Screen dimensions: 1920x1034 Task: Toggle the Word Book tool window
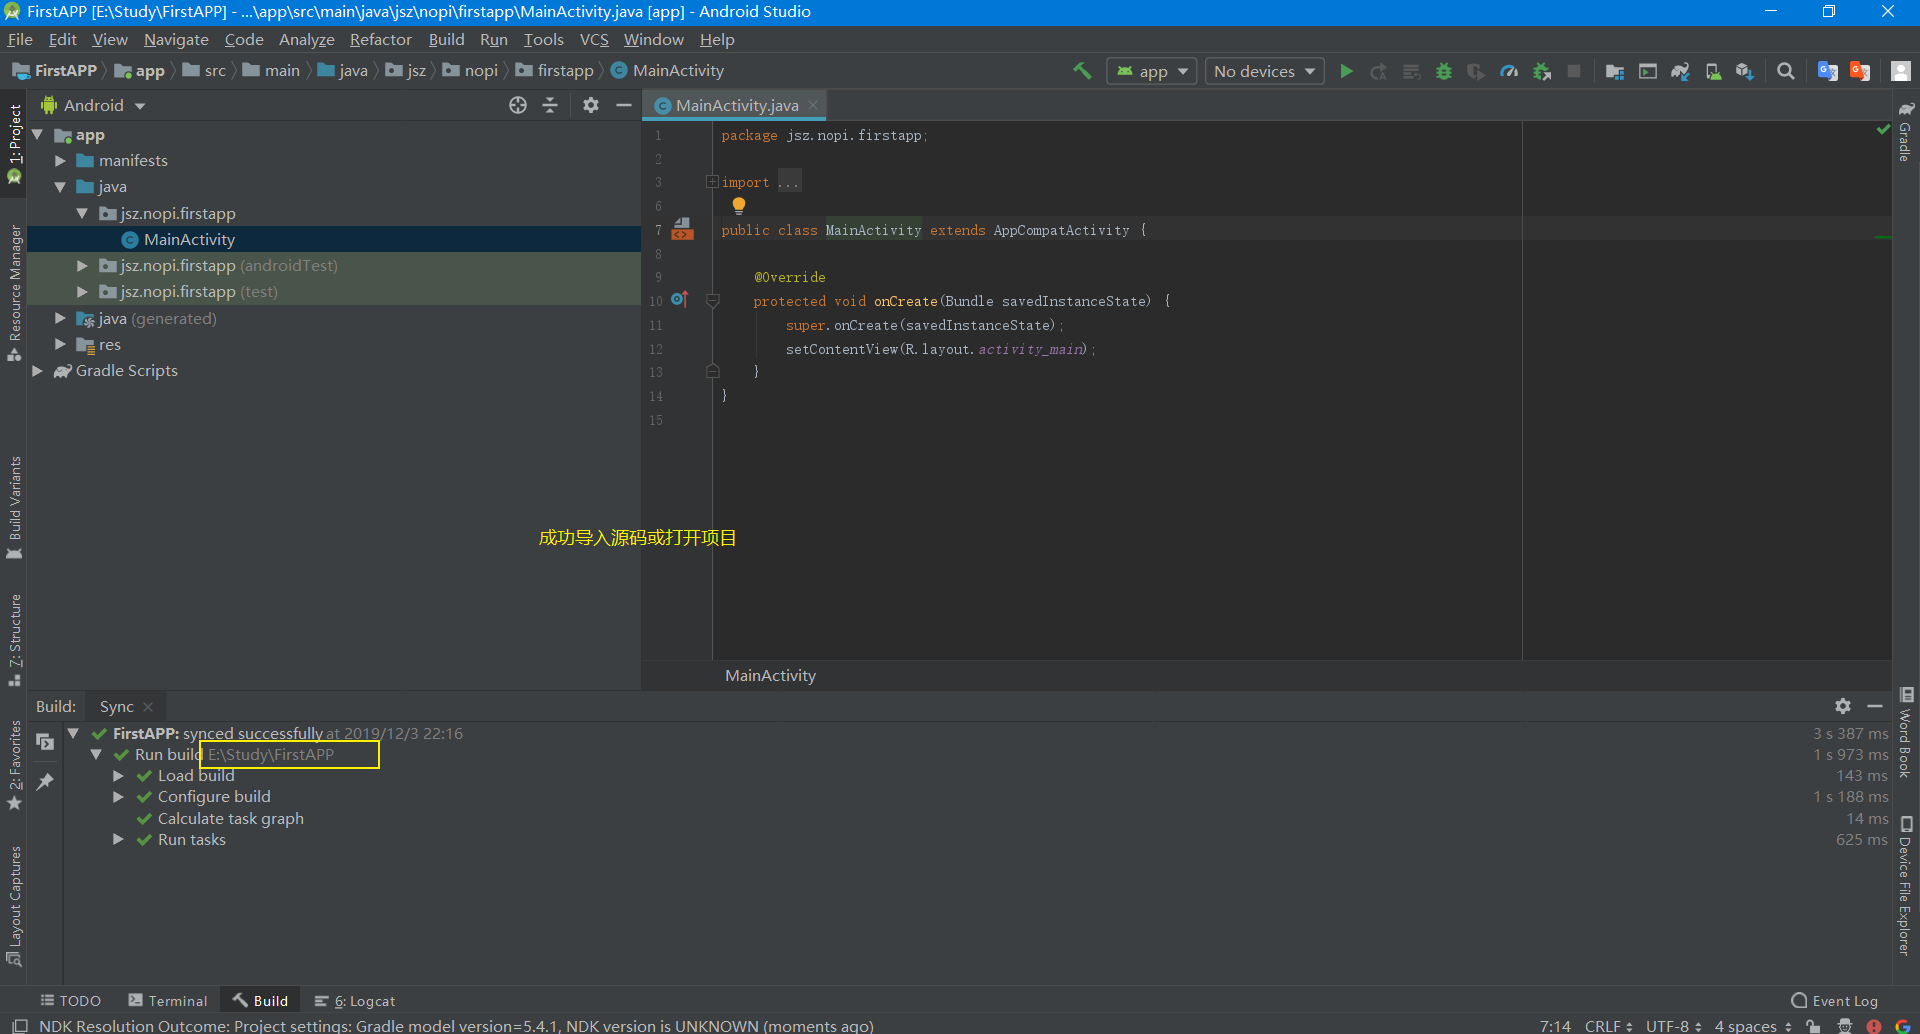click(1906, 733)
